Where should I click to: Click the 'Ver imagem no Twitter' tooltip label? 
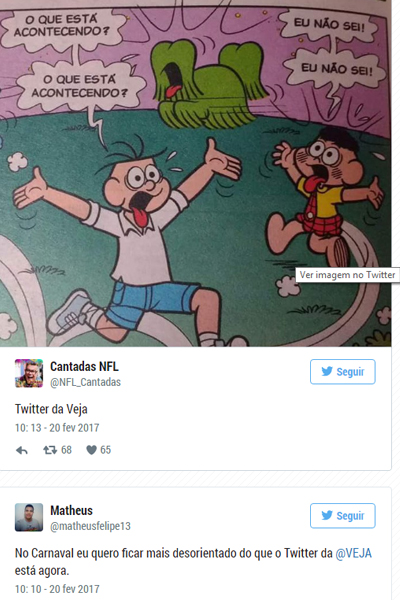click(x=347, y=275)
